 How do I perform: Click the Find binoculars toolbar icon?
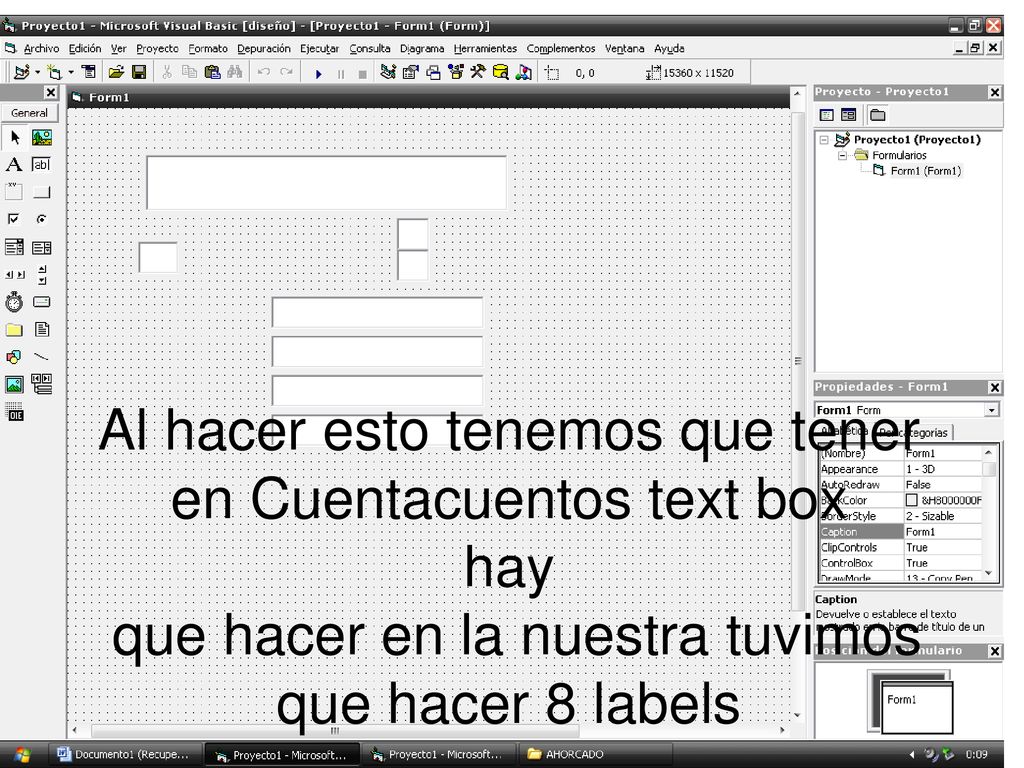tap(235, 72)
